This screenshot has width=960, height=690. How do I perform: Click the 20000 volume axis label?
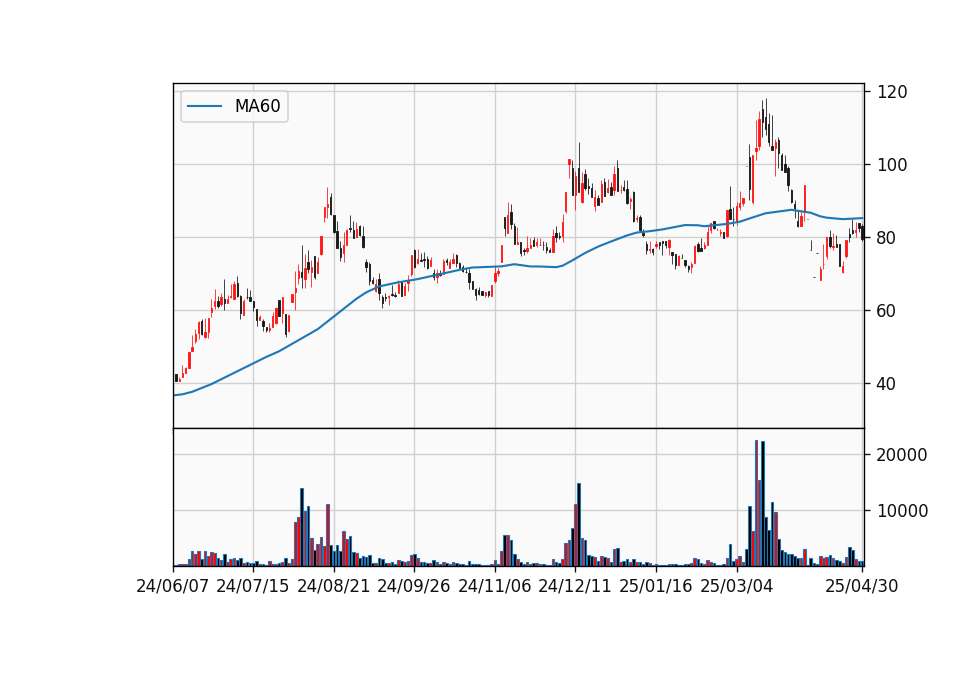(x=902, y=455)
